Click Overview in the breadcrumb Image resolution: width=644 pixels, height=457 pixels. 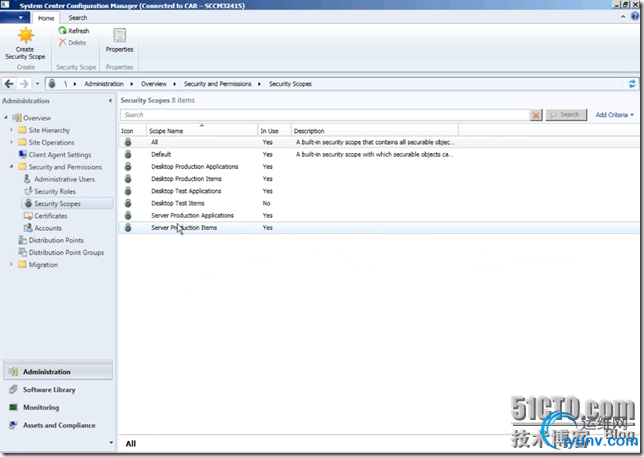(154, 84)
